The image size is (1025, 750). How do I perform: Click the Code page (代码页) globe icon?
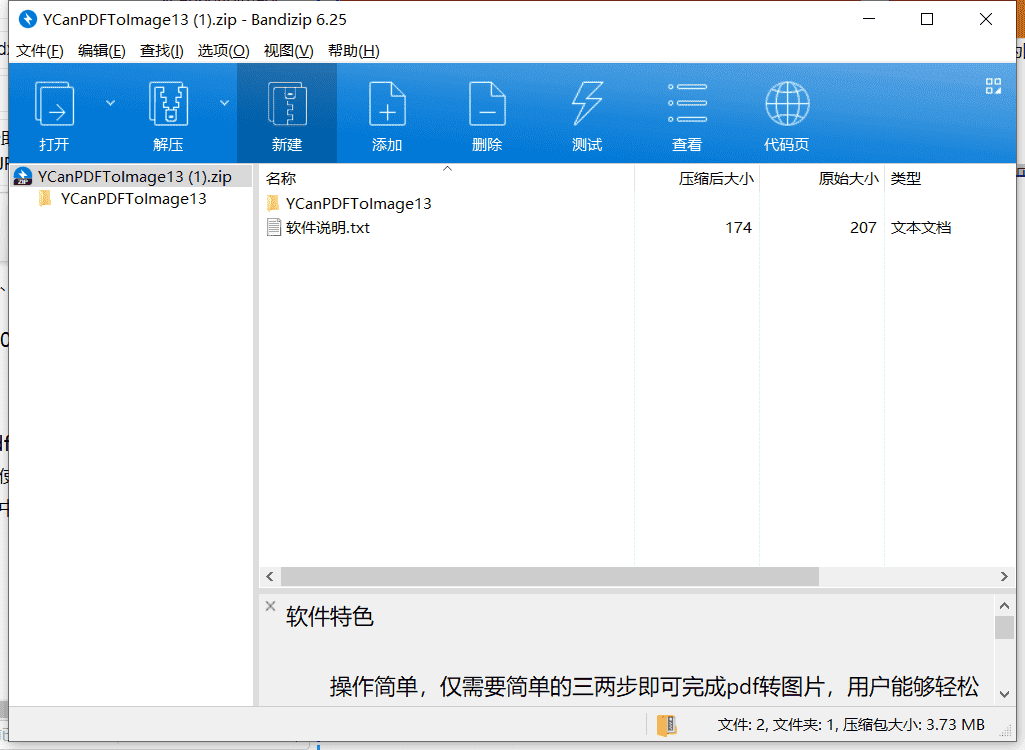(787, 103)
